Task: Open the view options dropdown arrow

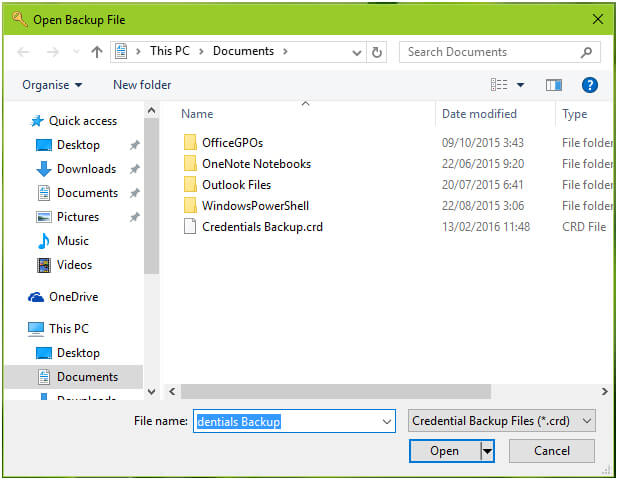Action: coord(520,85)
